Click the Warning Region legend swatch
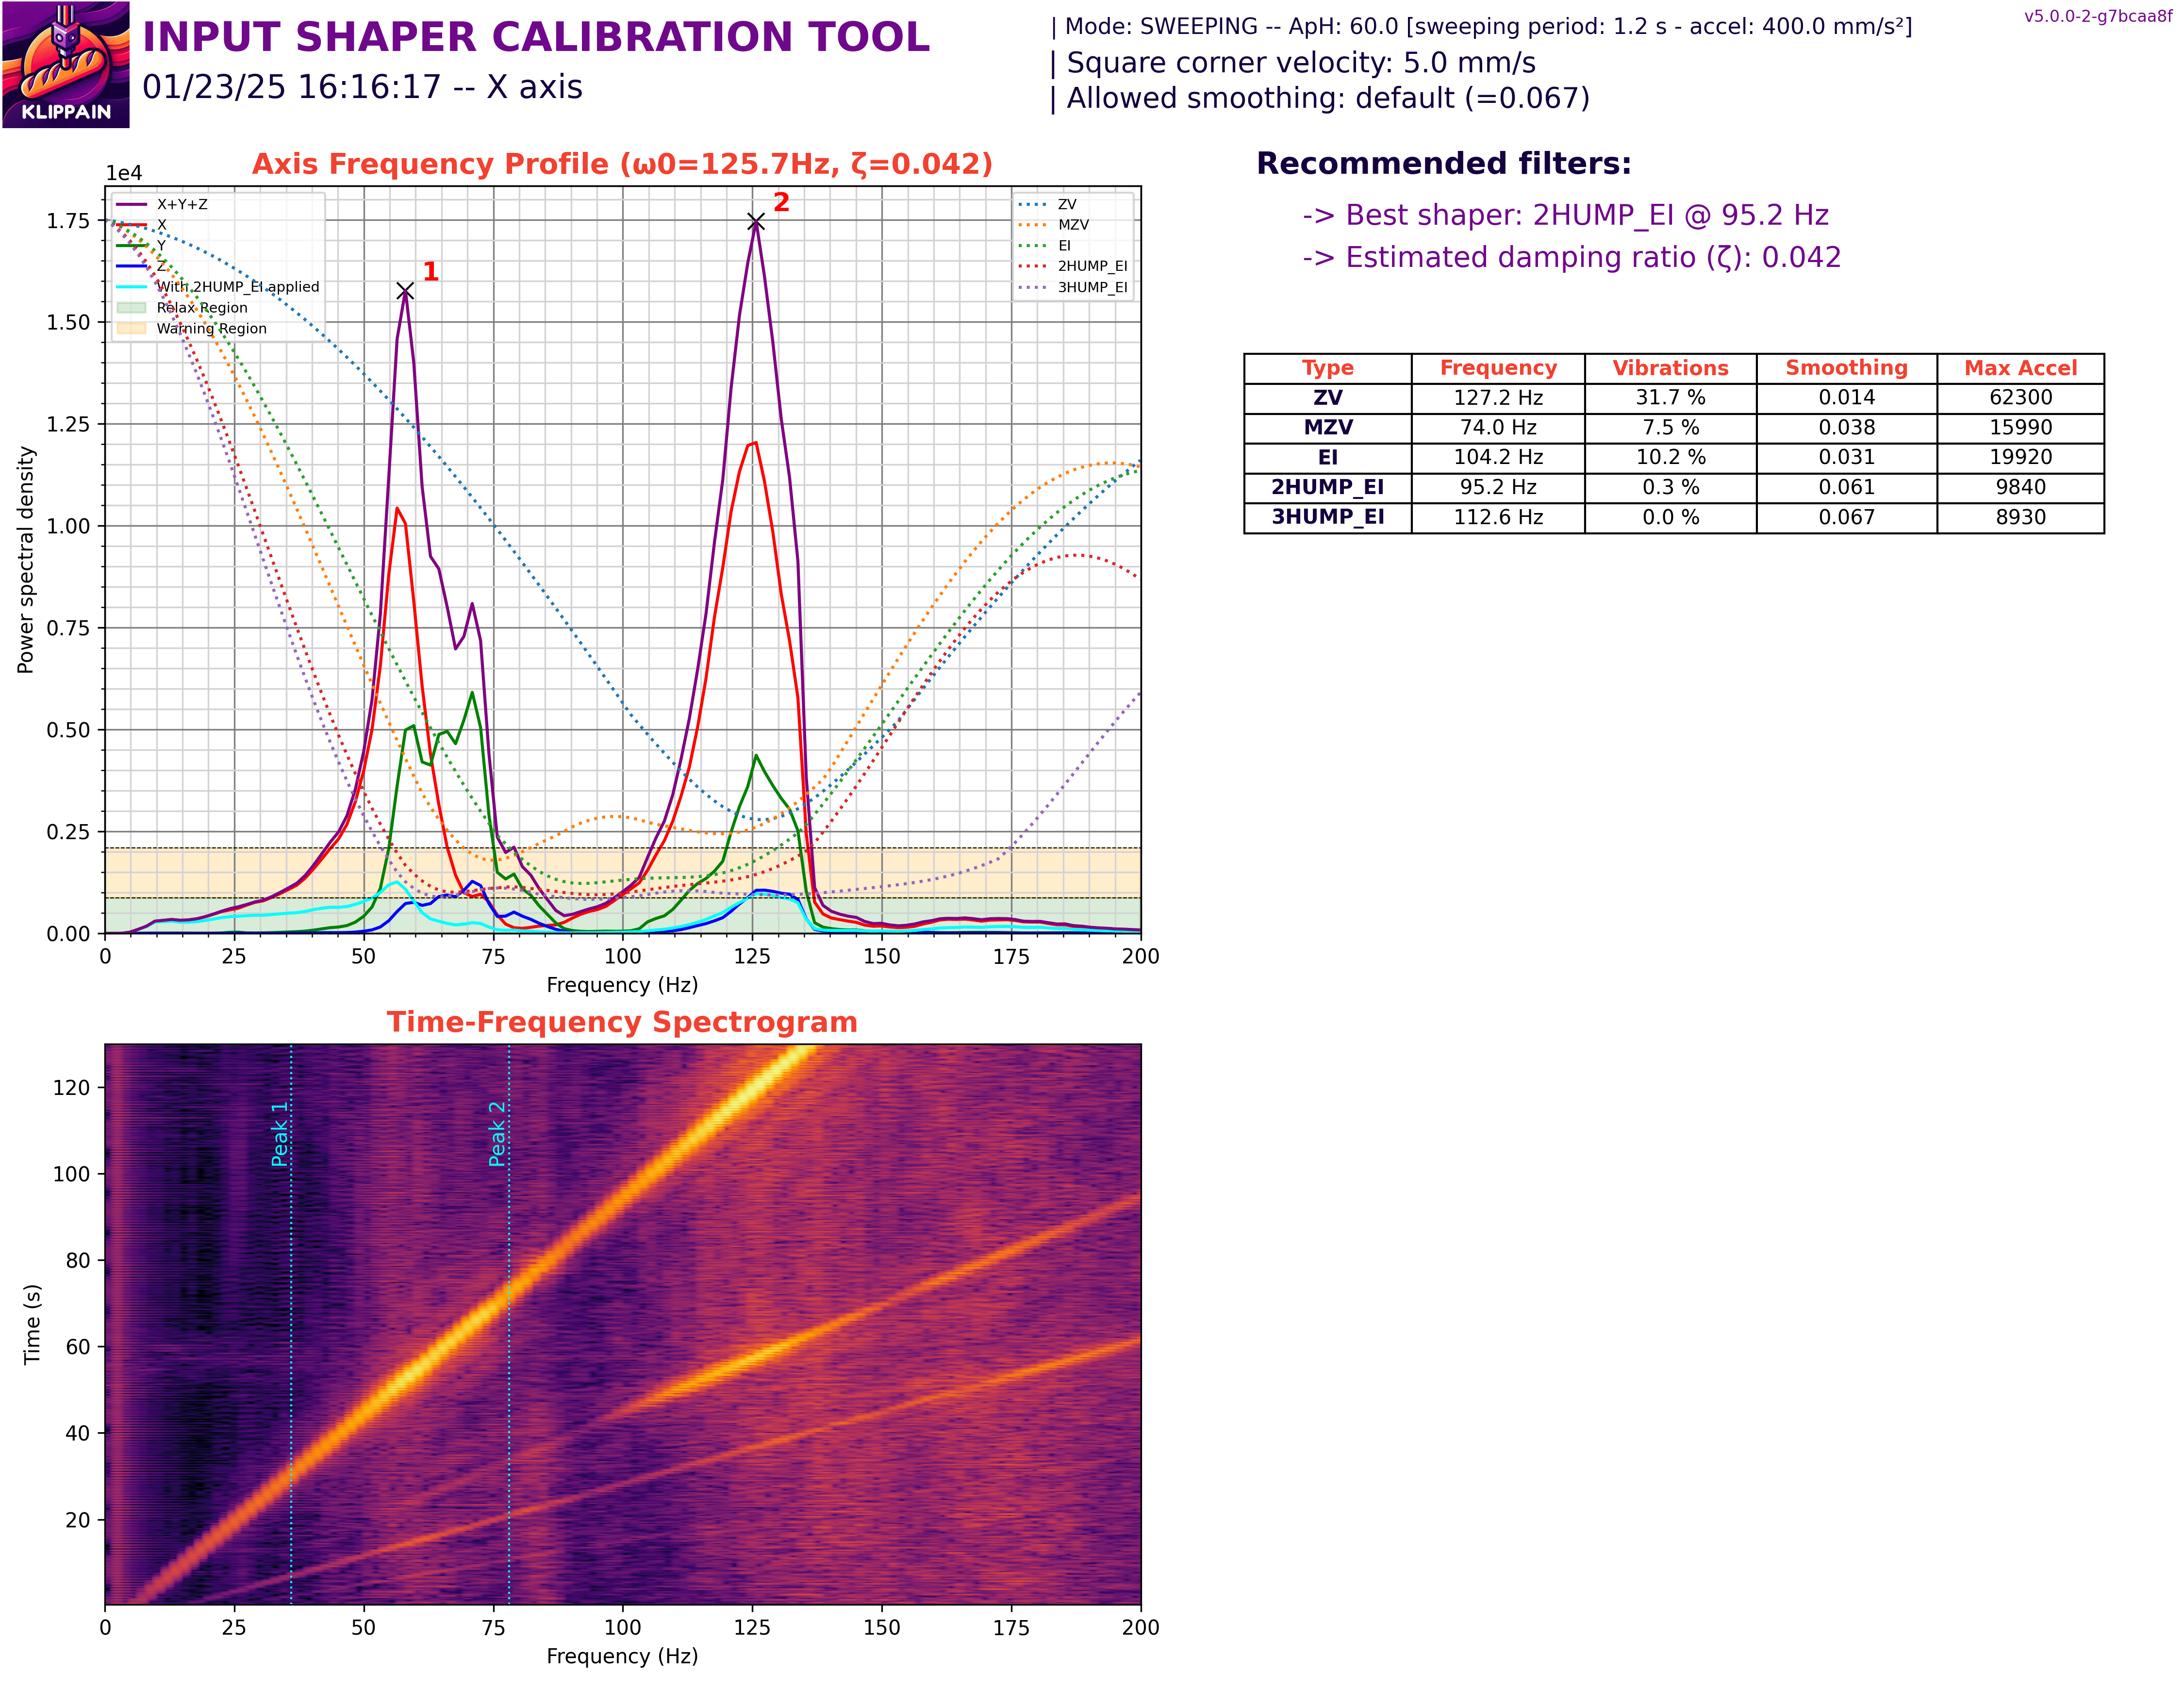The image size is (2184, 1689). click(x=131, y=328)
